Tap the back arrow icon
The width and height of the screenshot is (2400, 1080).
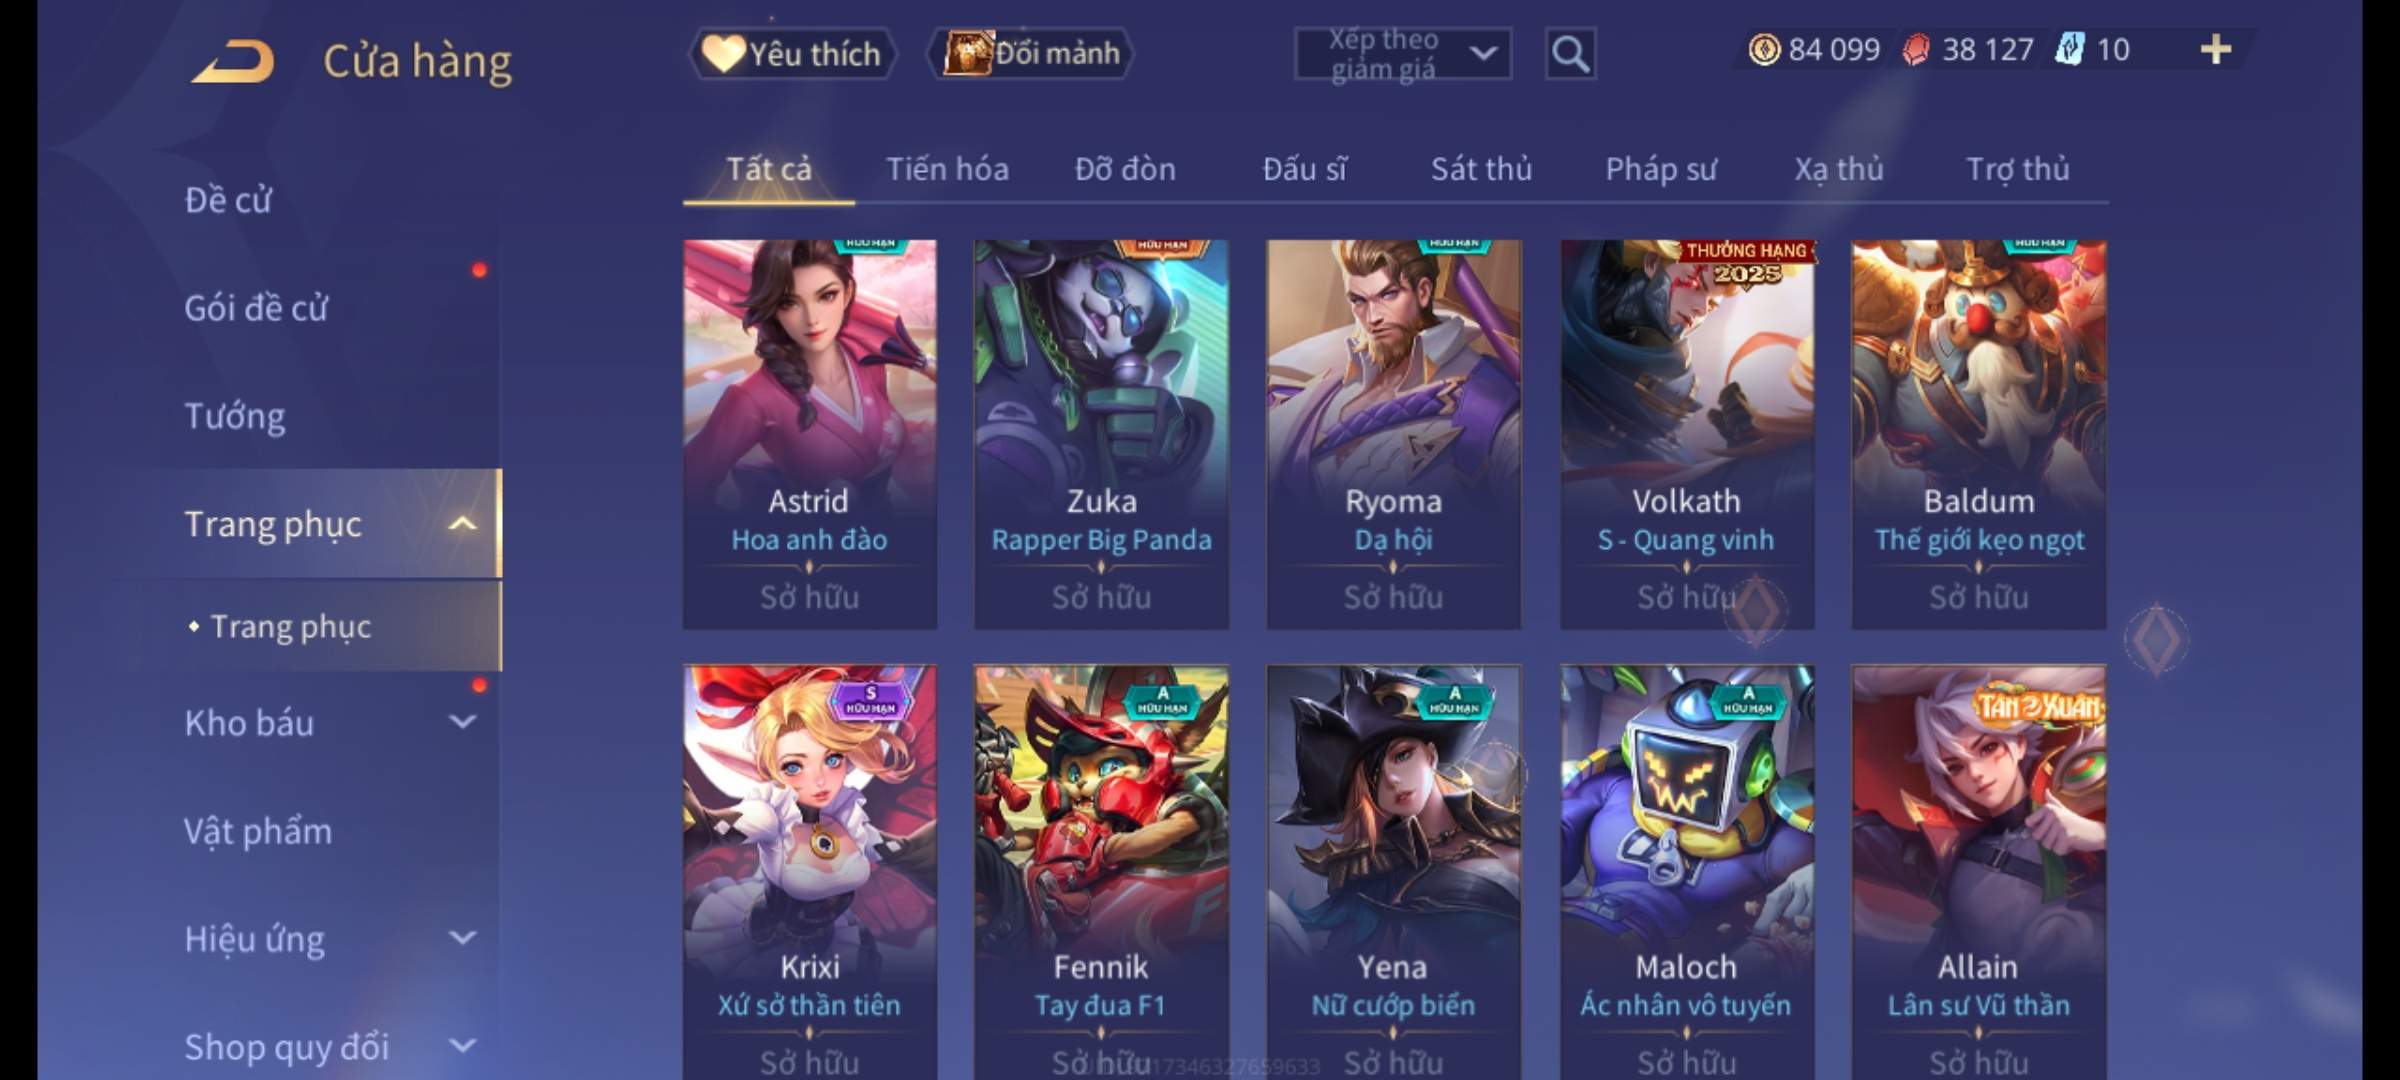point(234,61)
